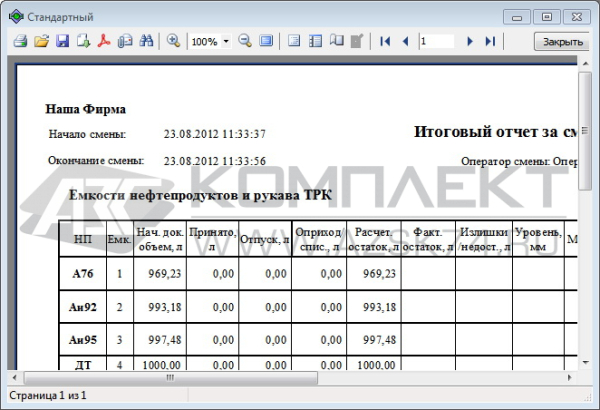Click the Edit page icon
600x410 pixels.
click(357, 41)
